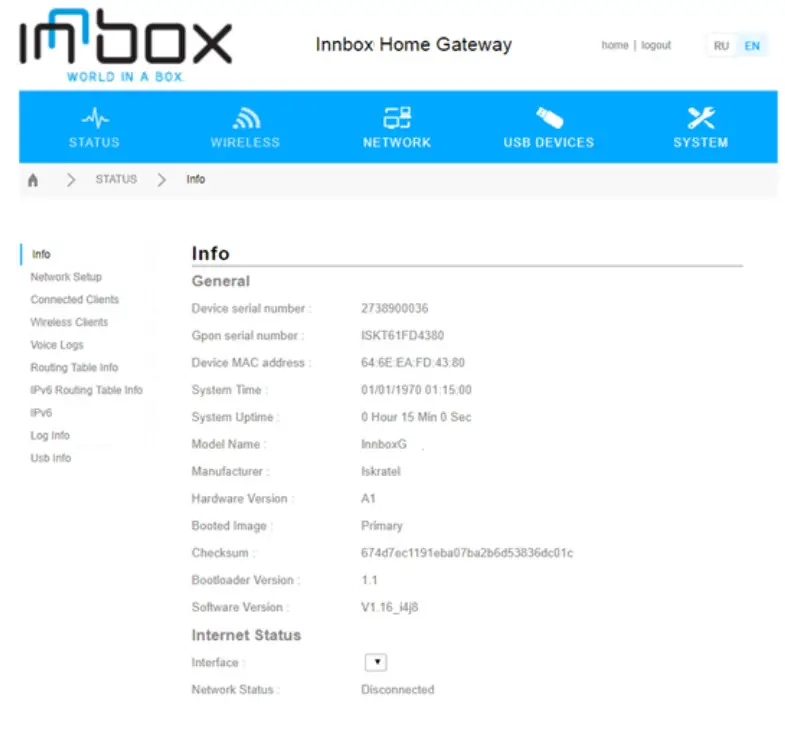Click system time 01/01/1970 01:15:00

pos(416,390)
